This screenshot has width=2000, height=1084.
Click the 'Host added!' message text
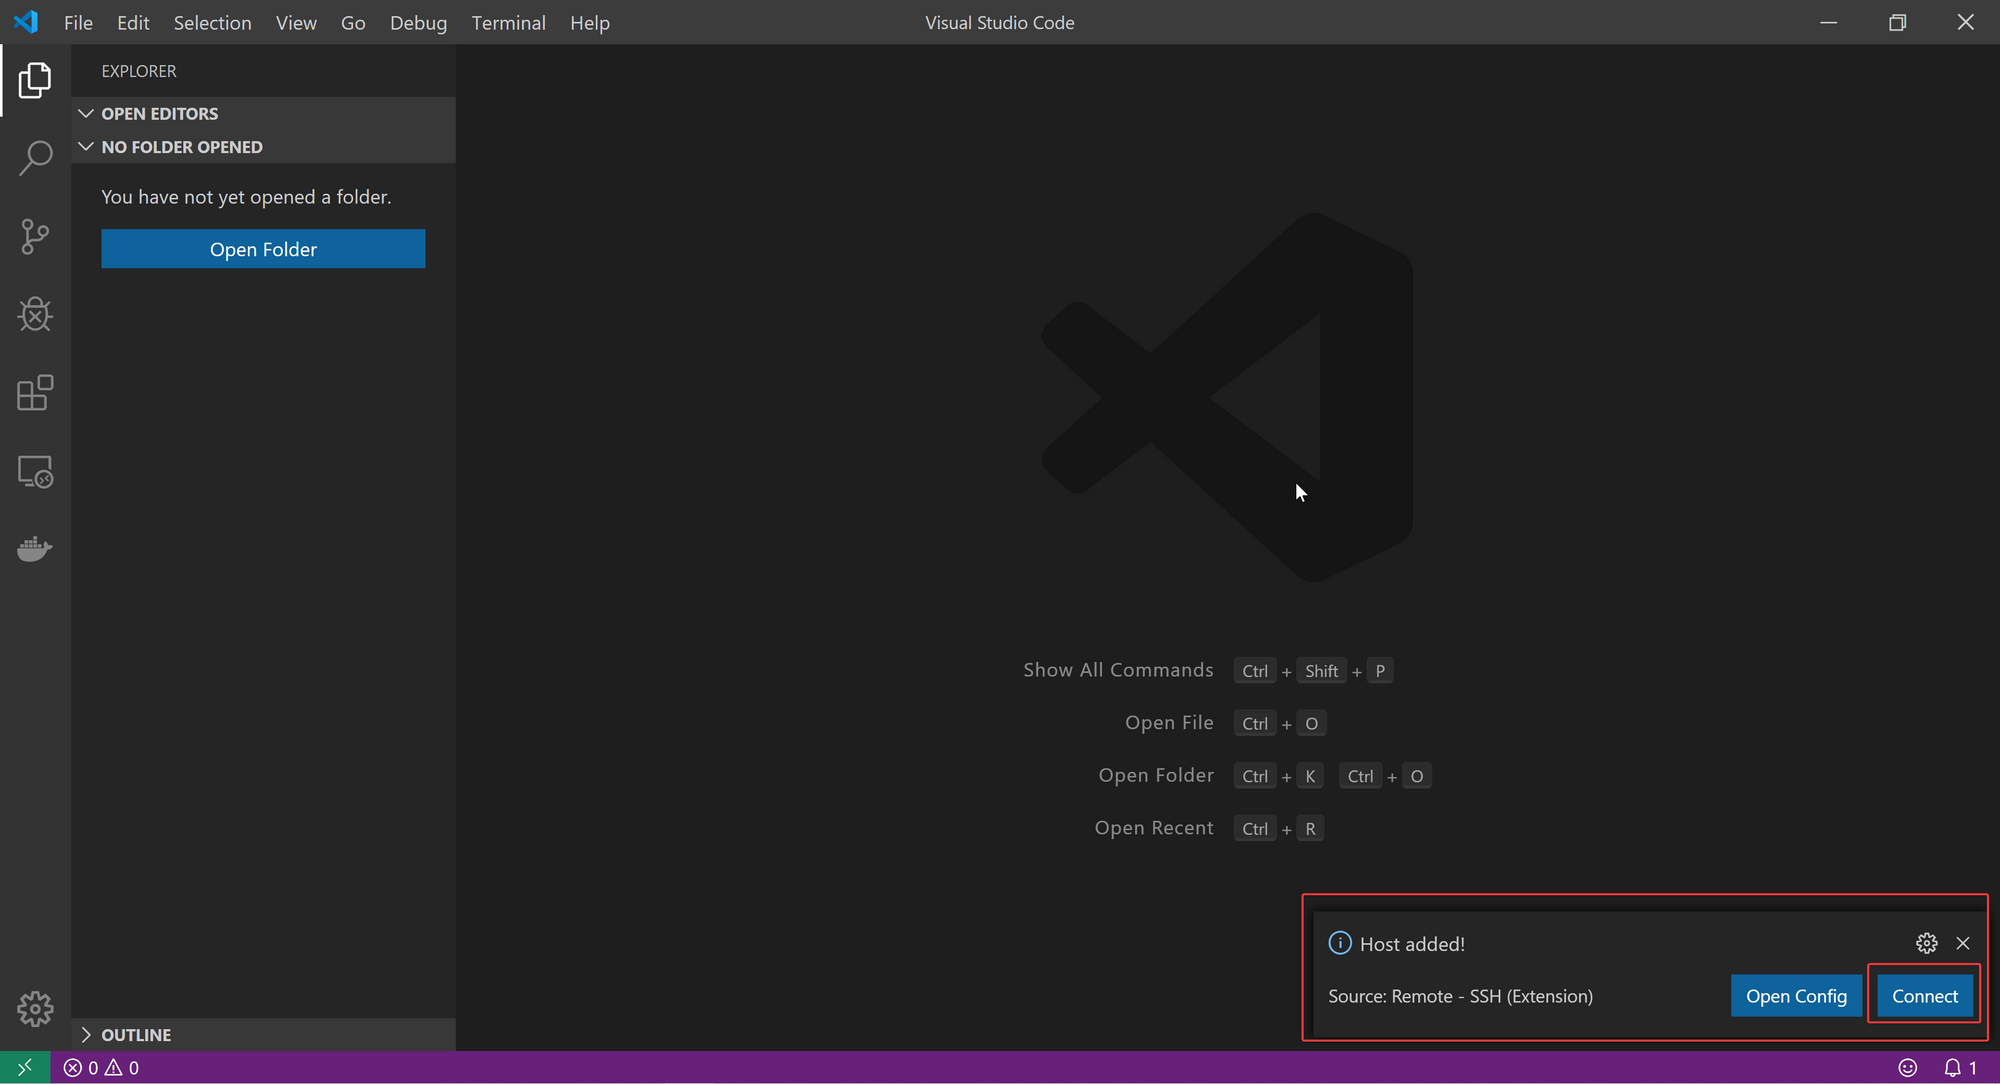tap(1412, 944)
